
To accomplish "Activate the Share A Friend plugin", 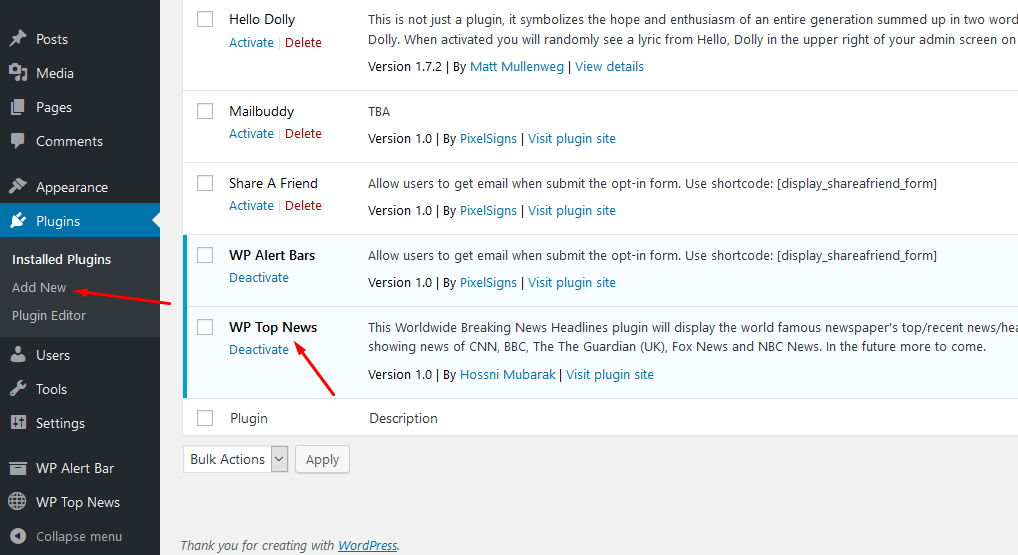I will point(251,205).
